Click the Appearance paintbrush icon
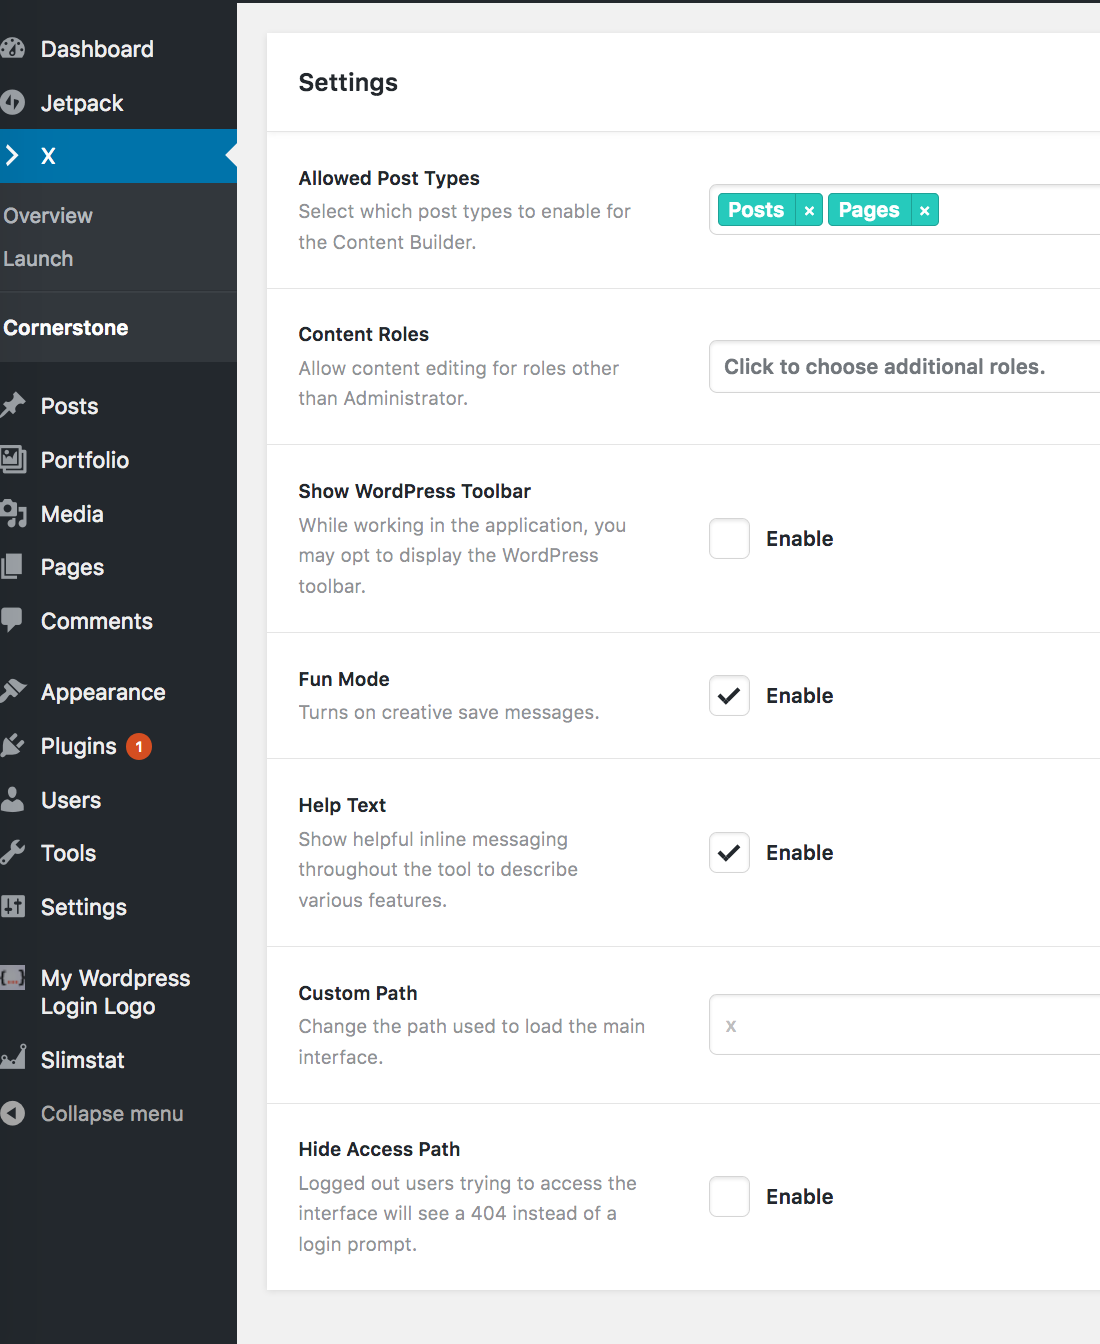 tap(13, 692)
